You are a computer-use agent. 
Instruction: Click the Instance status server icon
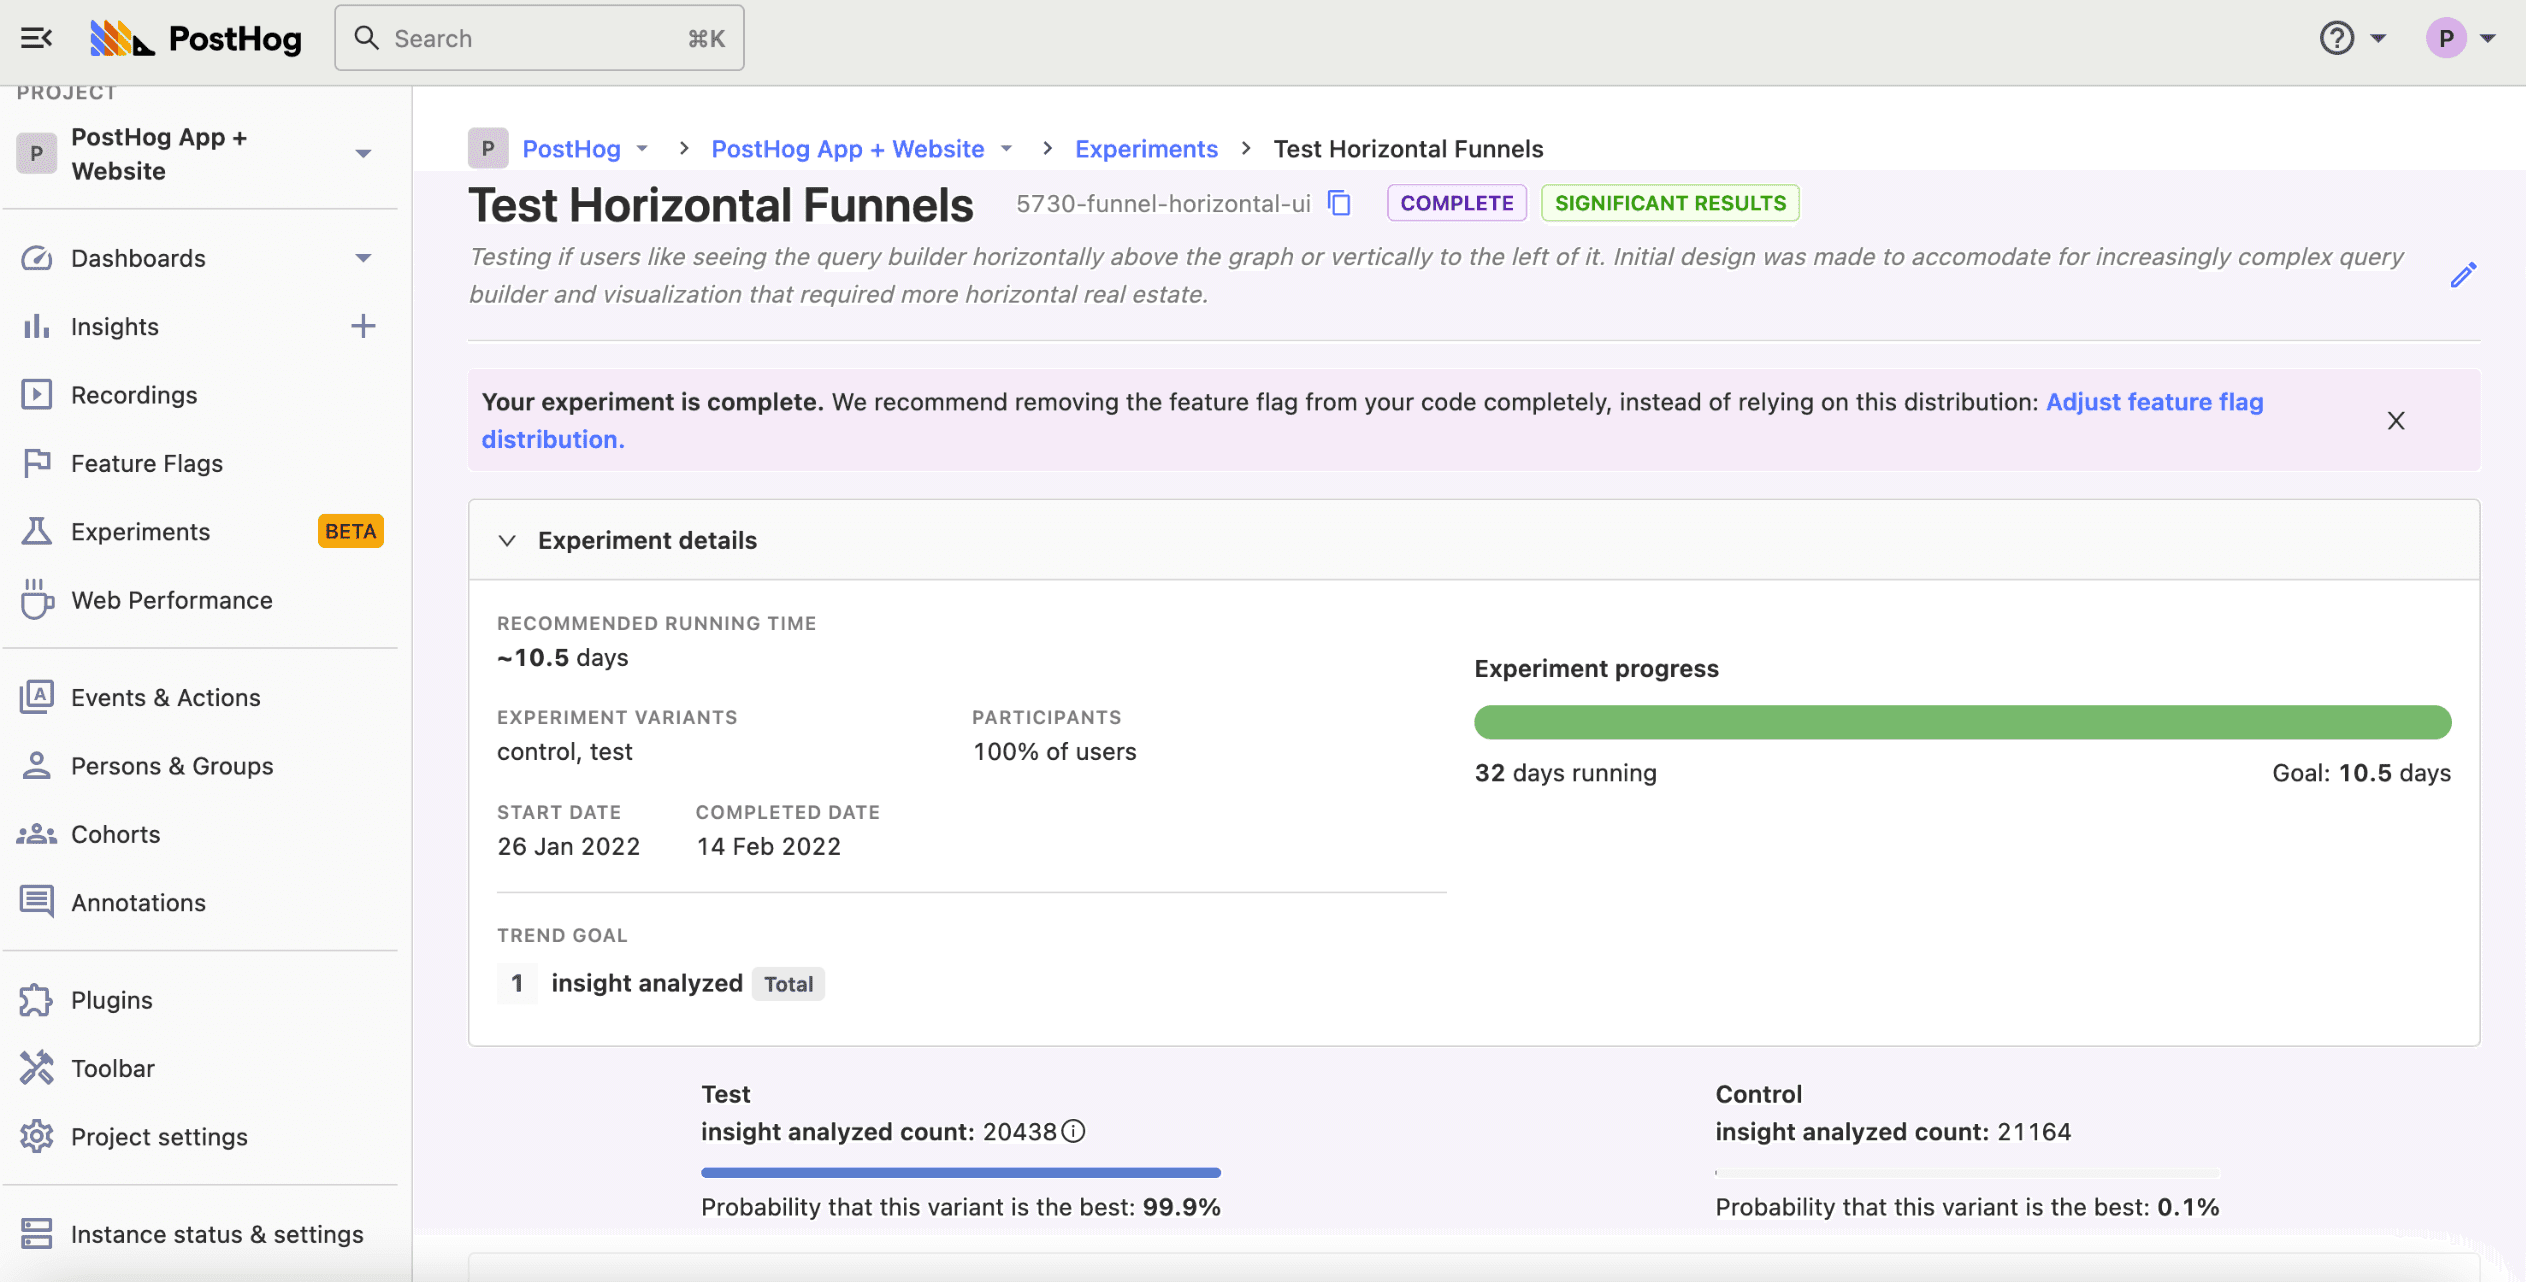(x=37, y=1234)
